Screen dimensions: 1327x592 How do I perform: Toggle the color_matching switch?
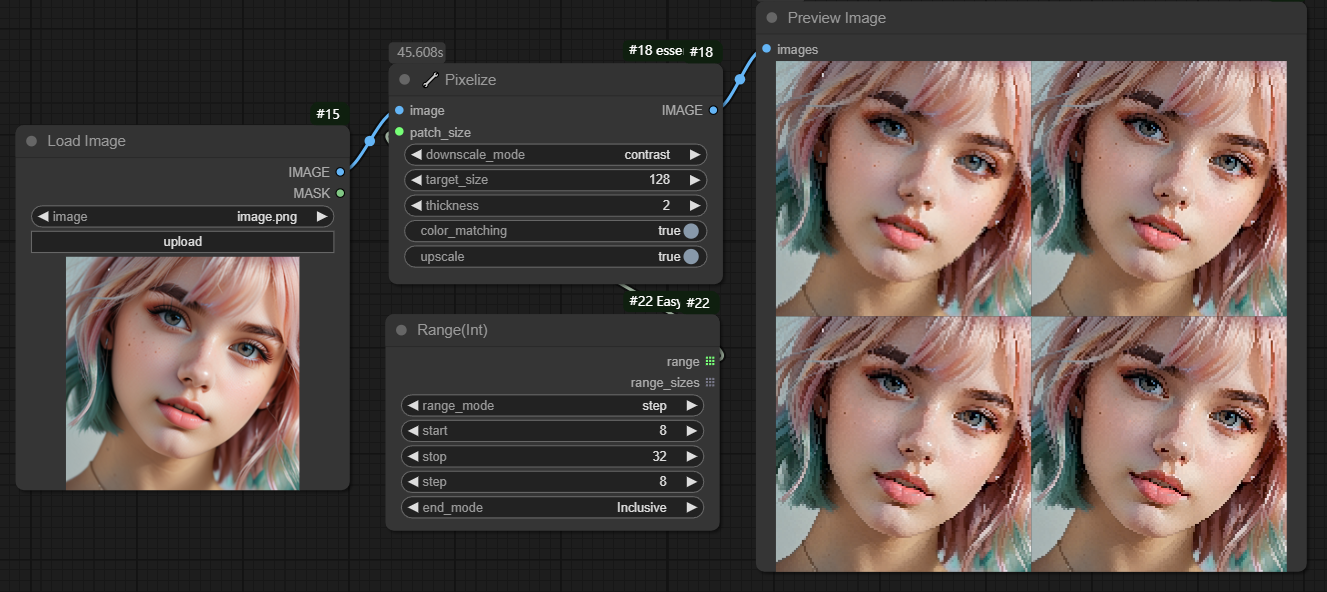pyautogui.click(x=690, y=231)
